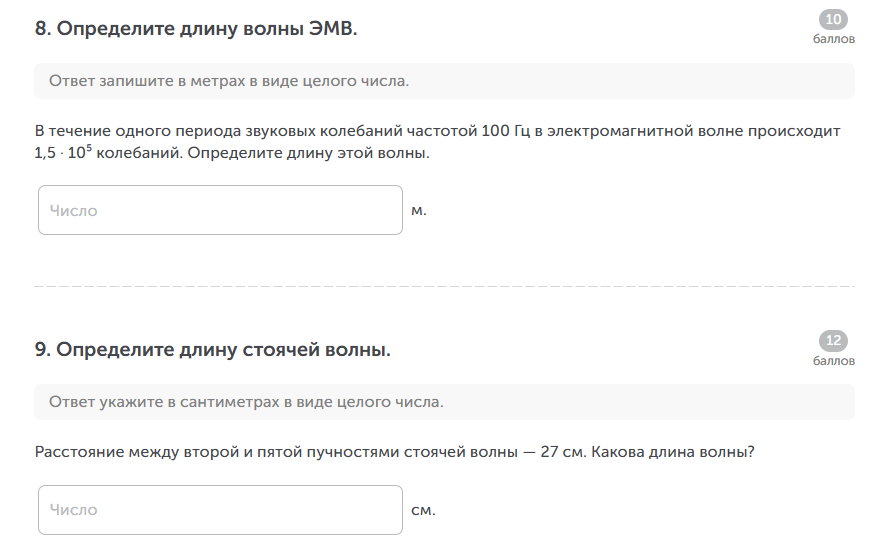Click the phrase "второй и пятой пучностями"
The width and height of the screenshot is (895, 558).
click(x=298, y=452)
